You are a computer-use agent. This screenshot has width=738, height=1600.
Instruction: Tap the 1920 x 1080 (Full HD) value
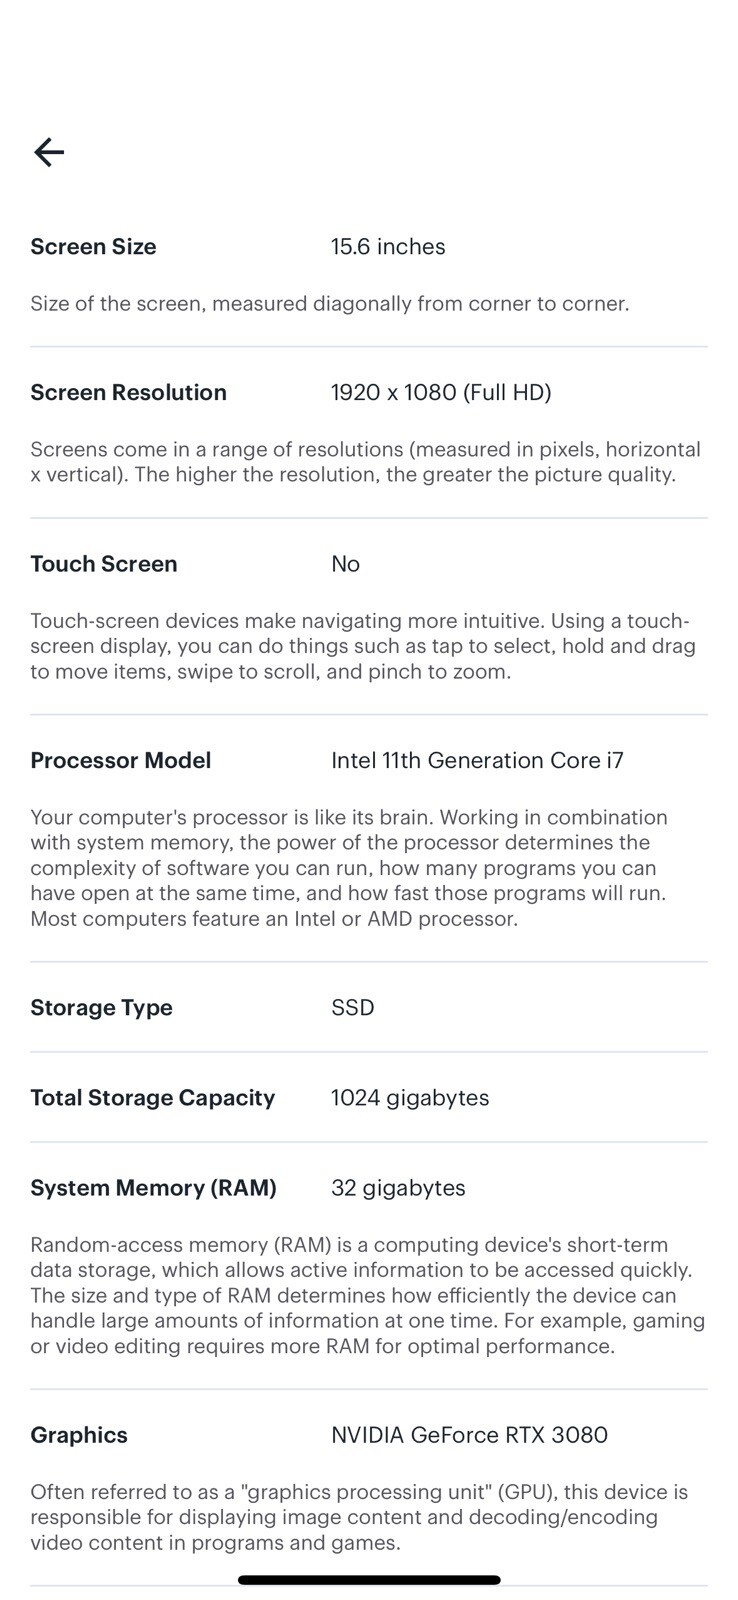point(441,393)
